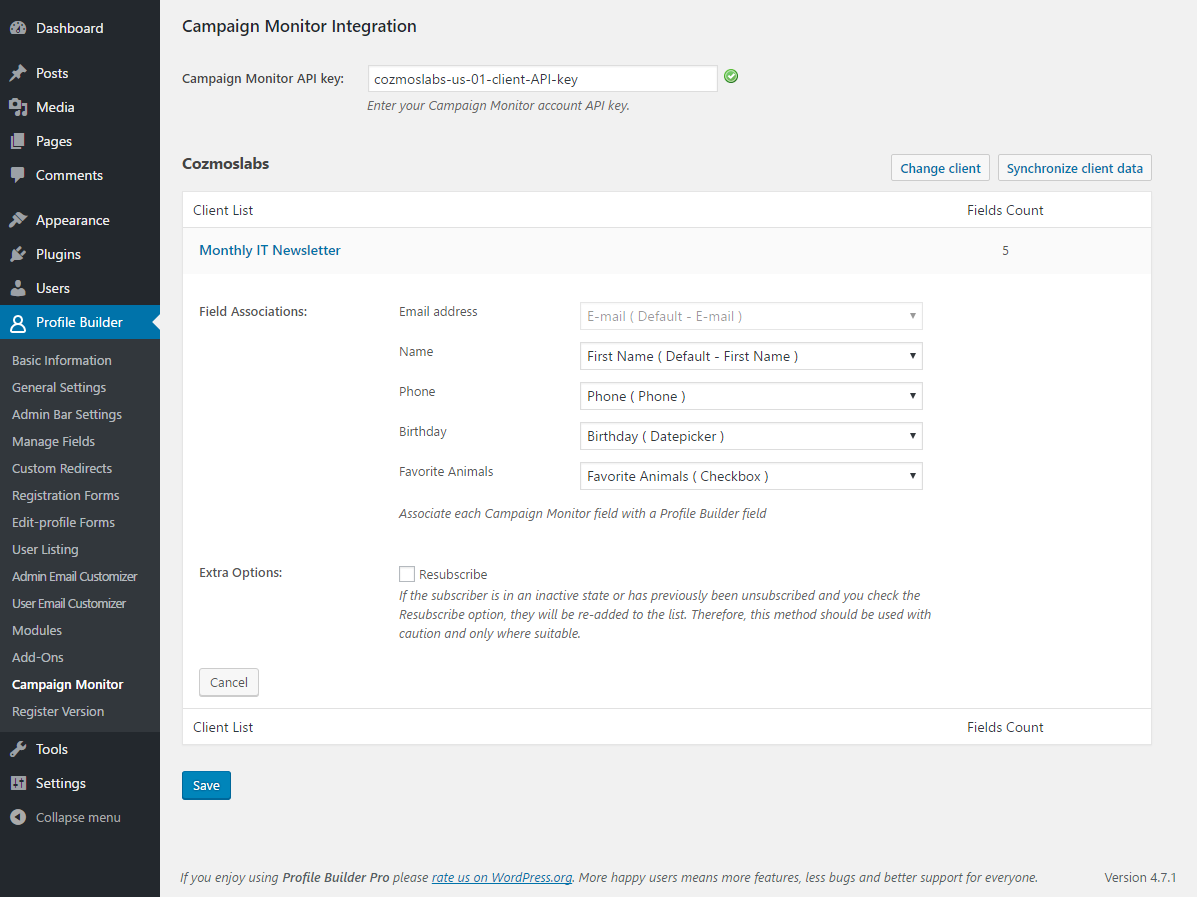Open the Appearance menu
1197x897 pixels.
click(73, 220)
